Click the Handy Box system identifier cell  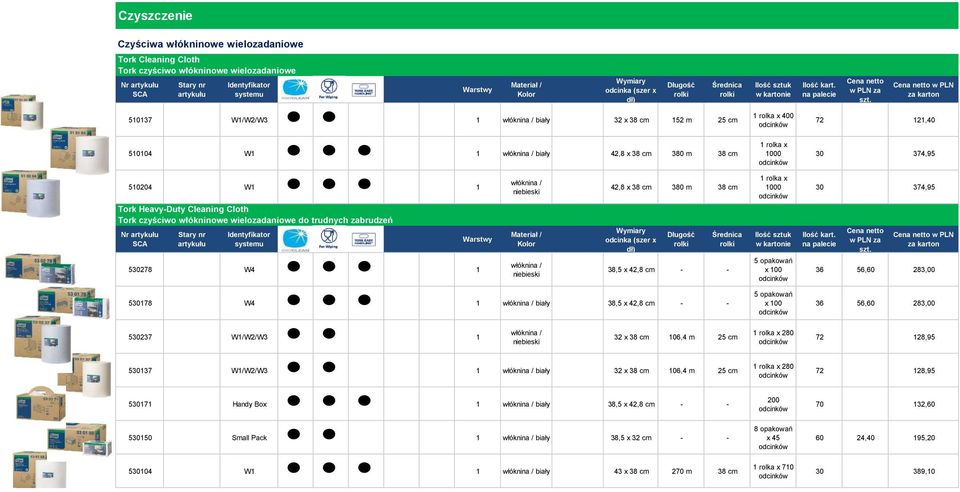[x=249, y=404]
